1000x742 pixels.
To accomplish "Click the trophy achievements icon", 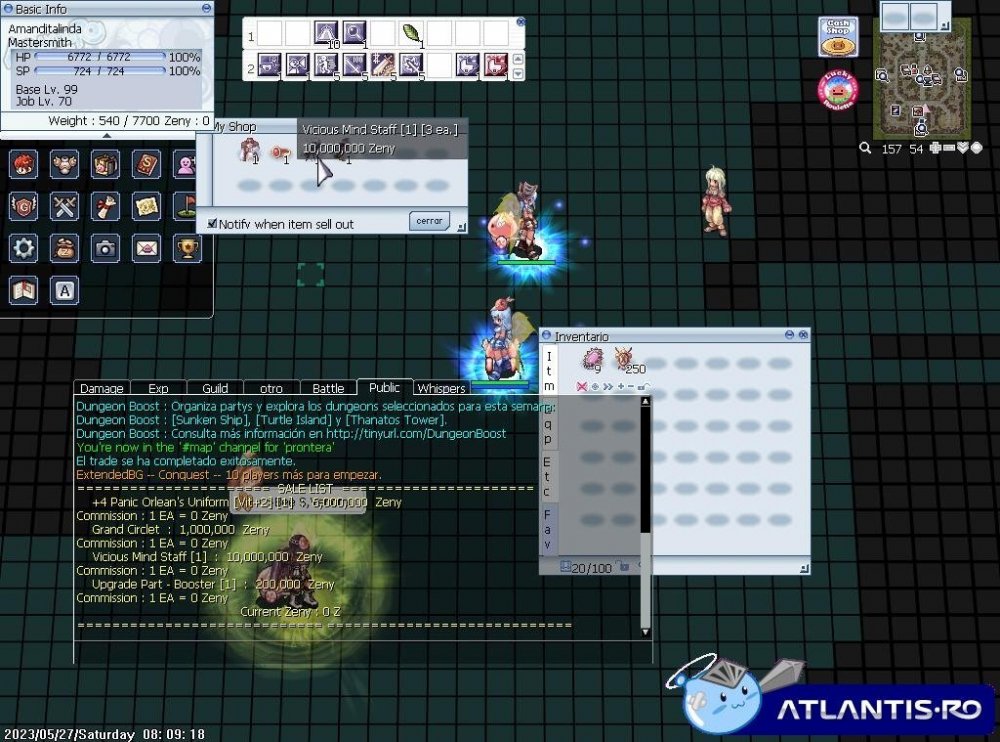I will [x=187, y=247].
